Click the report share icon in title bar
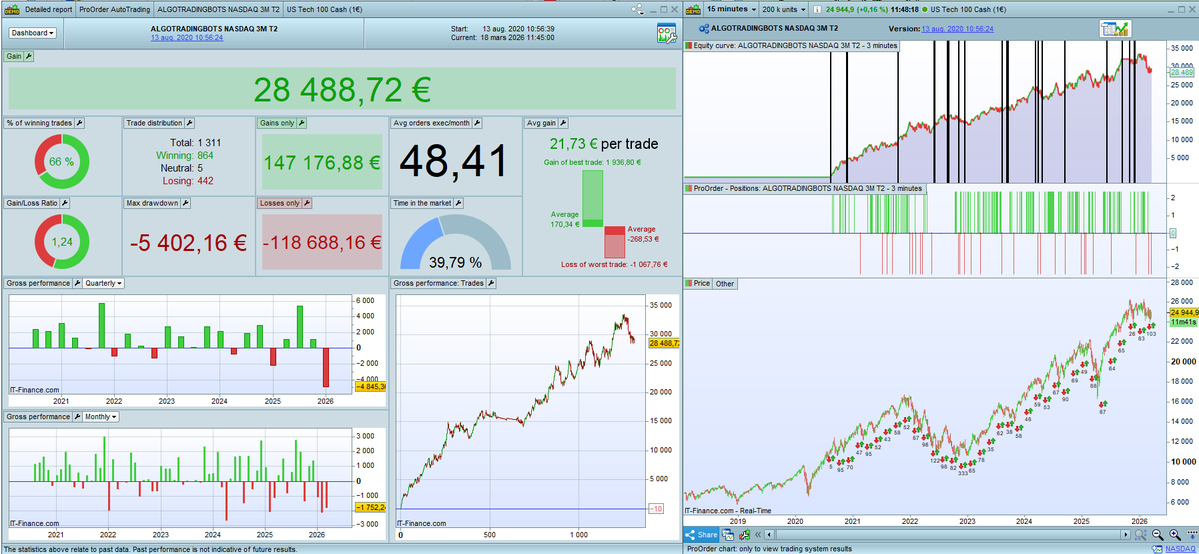1199x554 pixels. [x=636, y=9]
